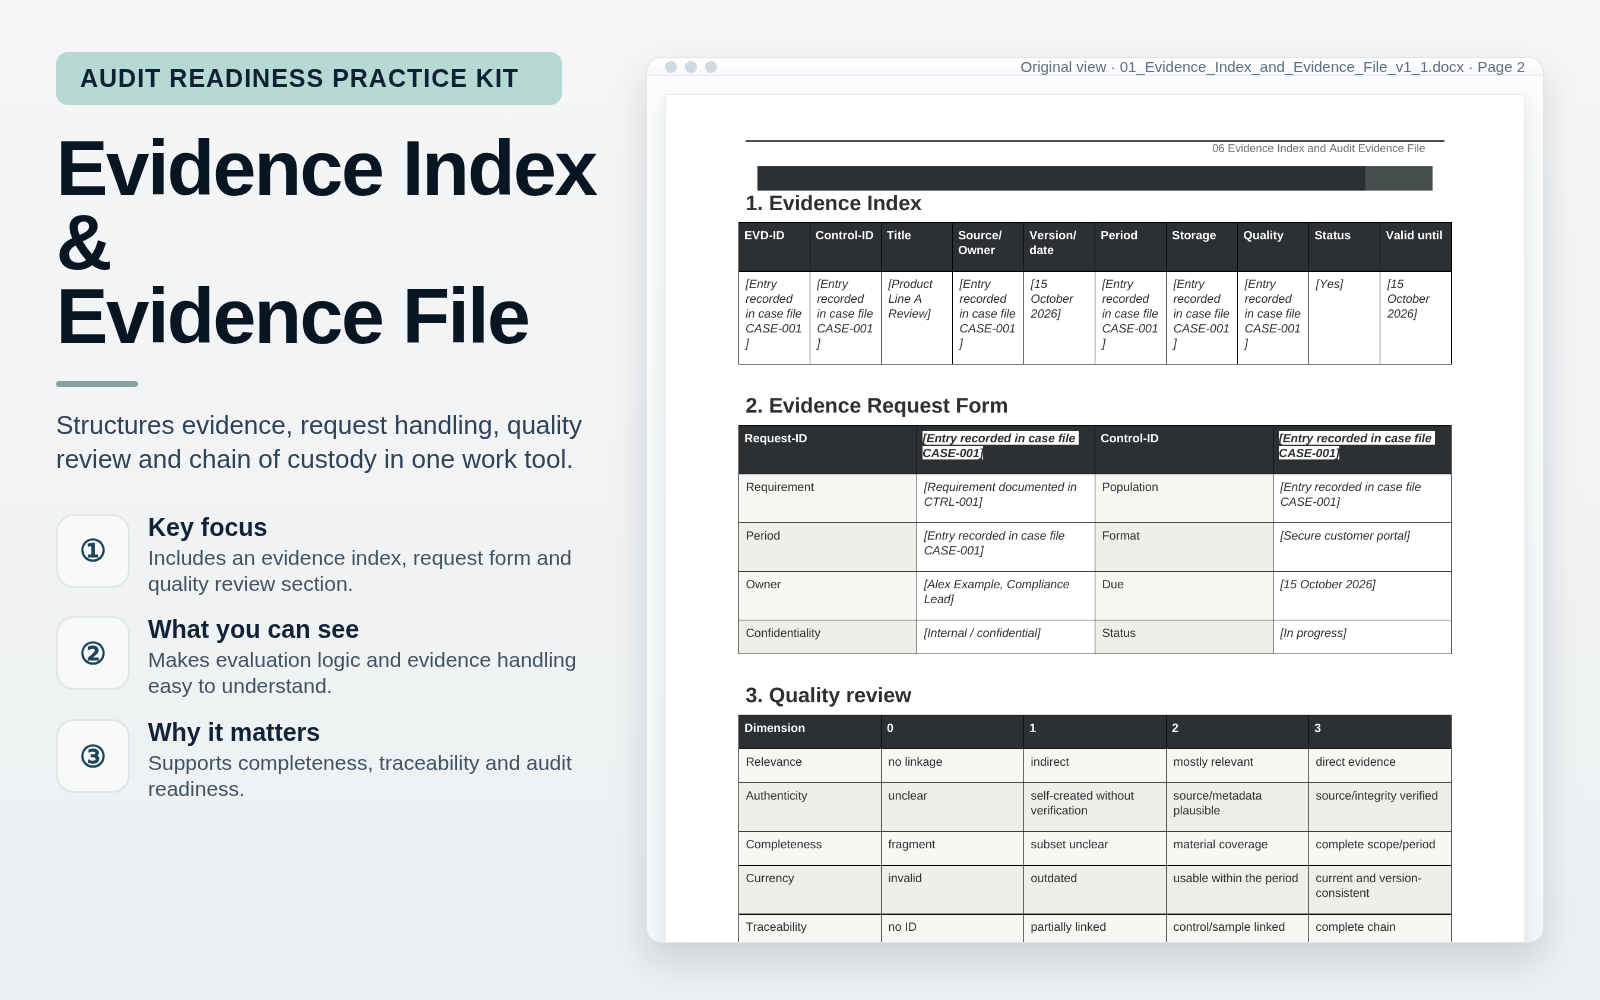The image size is (1600, 1000).
Task: Click the document file name in window title
Action: [x=1291, y=67]
